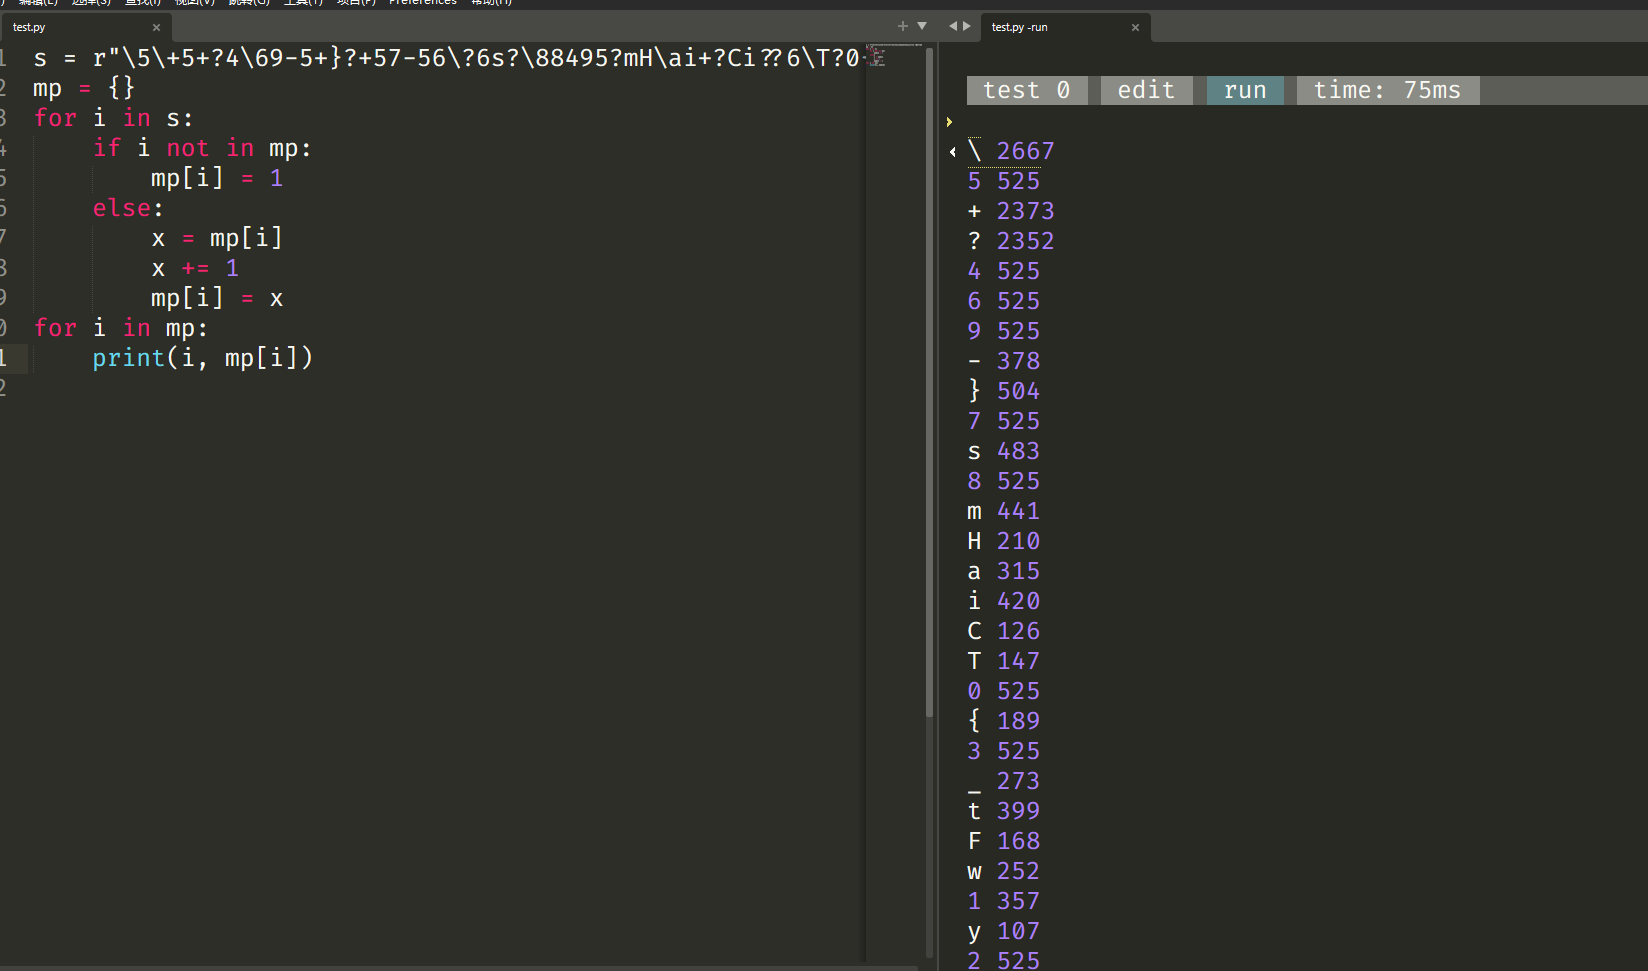The width and height of the screenshot is (1648, 971).
Task: Hit the run button
Action: (x=1244, y=90)
